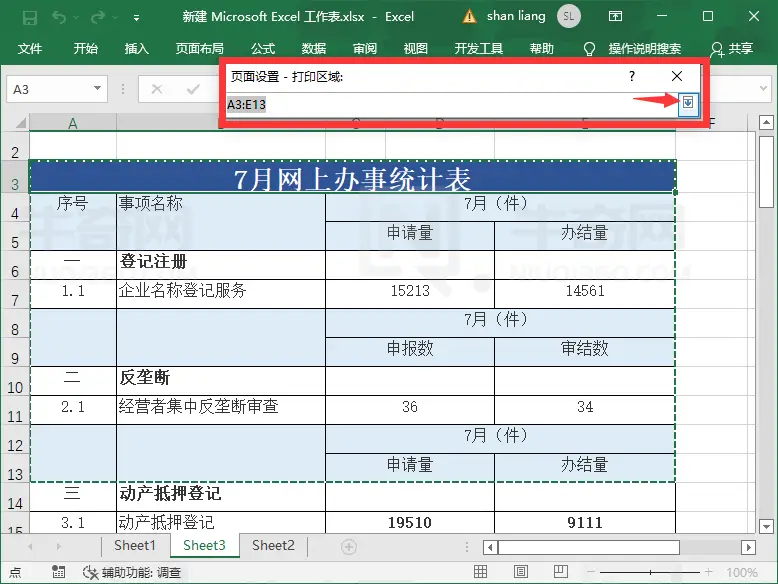Expand the formula bar chevron
This screenshot has height=584, width=778.
(x=764, y=89)
